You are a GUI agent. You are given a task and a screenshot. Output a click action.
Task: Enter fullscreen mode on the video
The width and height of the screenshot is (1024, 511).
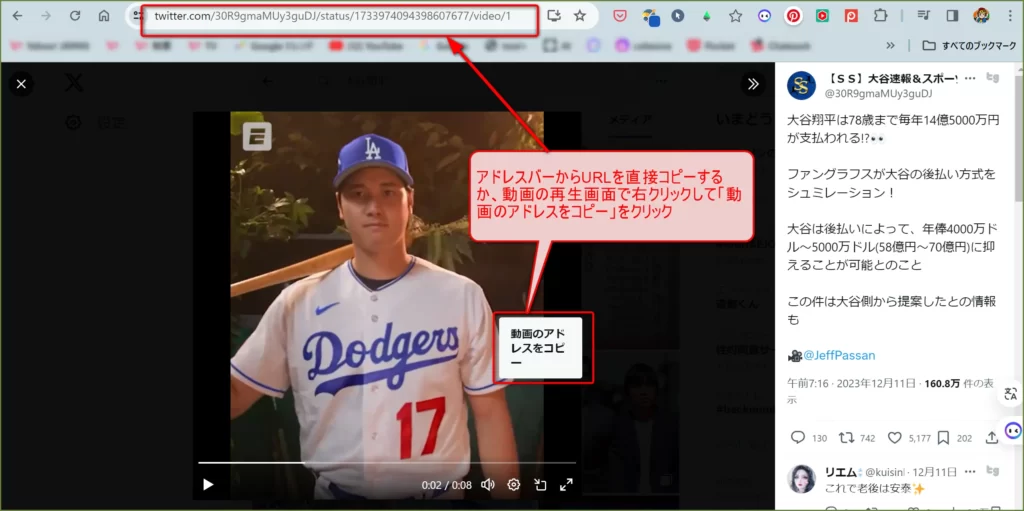click(566, 484)
